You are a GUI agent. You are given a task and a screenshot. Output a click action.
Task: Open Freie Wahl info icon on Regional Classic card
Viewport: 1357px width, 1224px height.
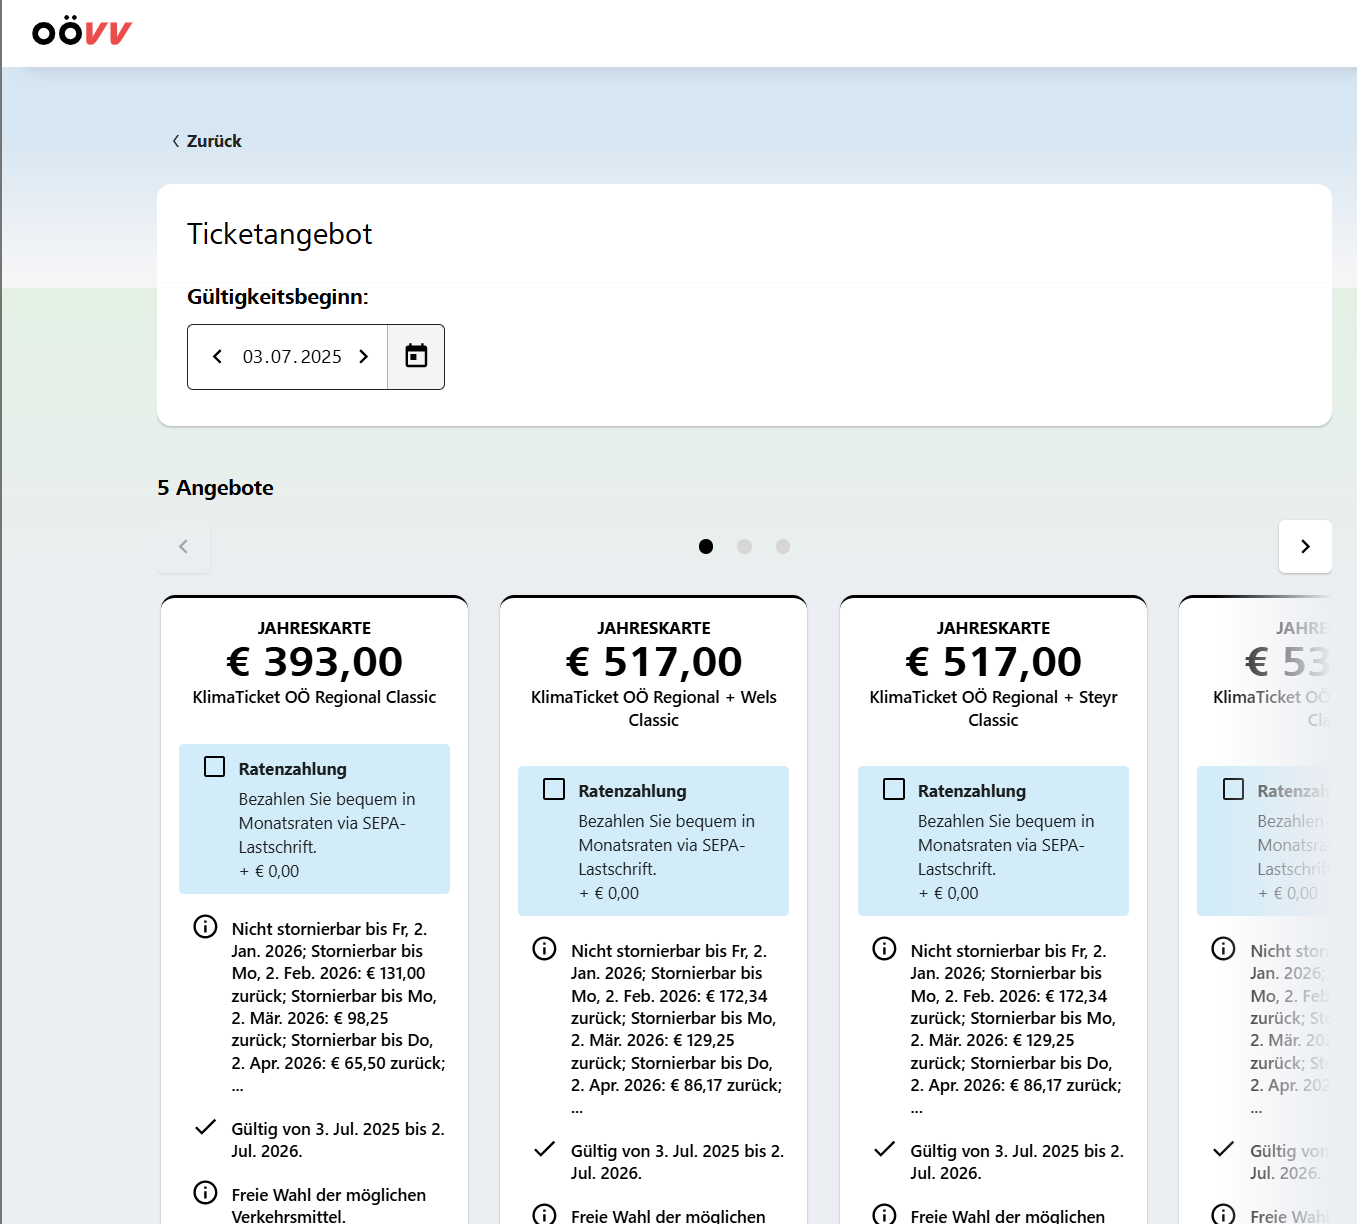(205, 1193)
